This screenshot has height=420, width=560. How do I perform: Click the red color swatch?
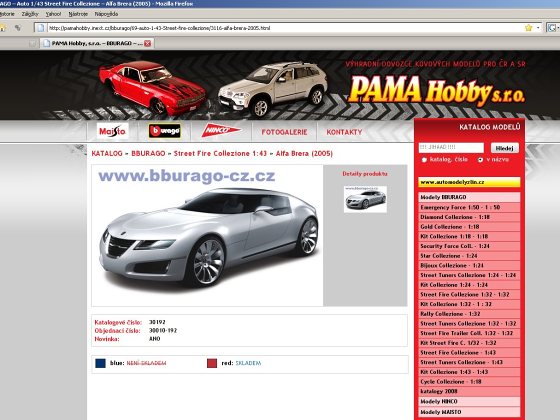click(x=212, y=363)
